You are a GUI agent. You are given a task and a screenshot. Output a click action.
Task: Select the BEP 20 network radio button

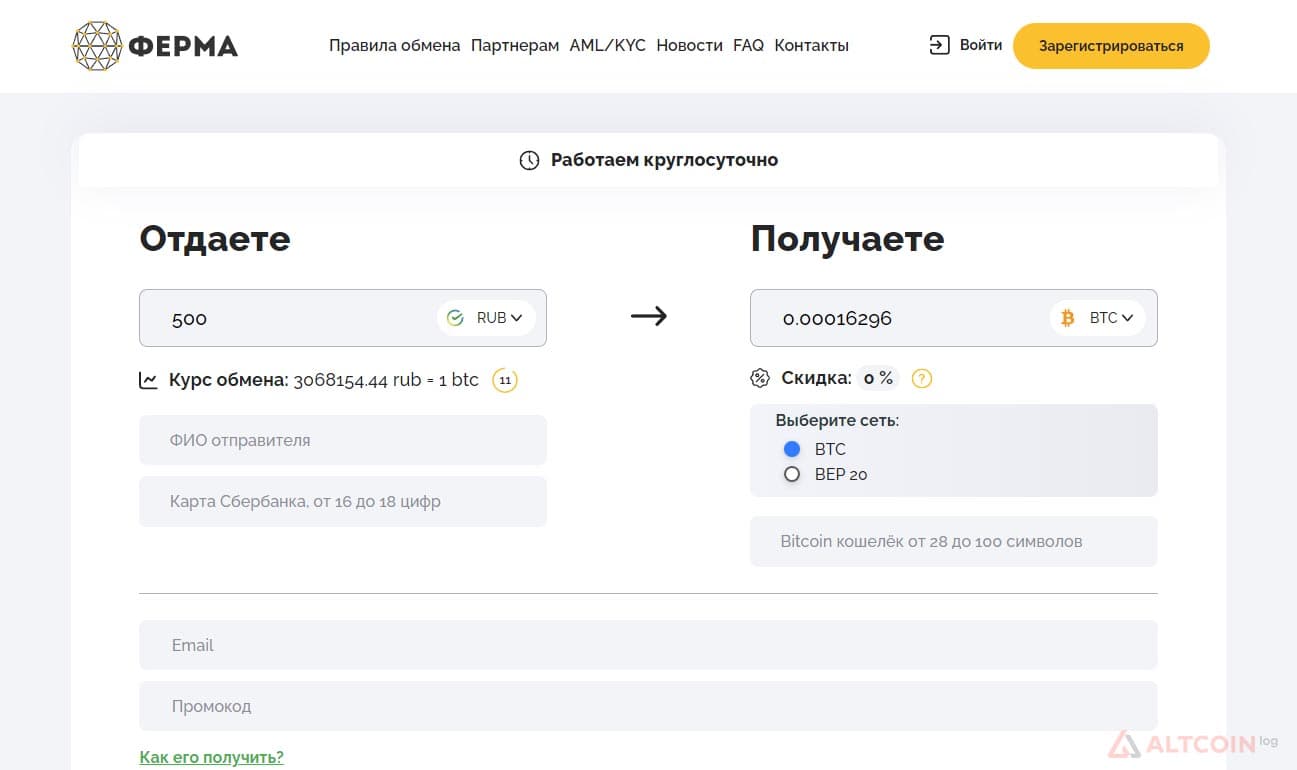point(792,474)
